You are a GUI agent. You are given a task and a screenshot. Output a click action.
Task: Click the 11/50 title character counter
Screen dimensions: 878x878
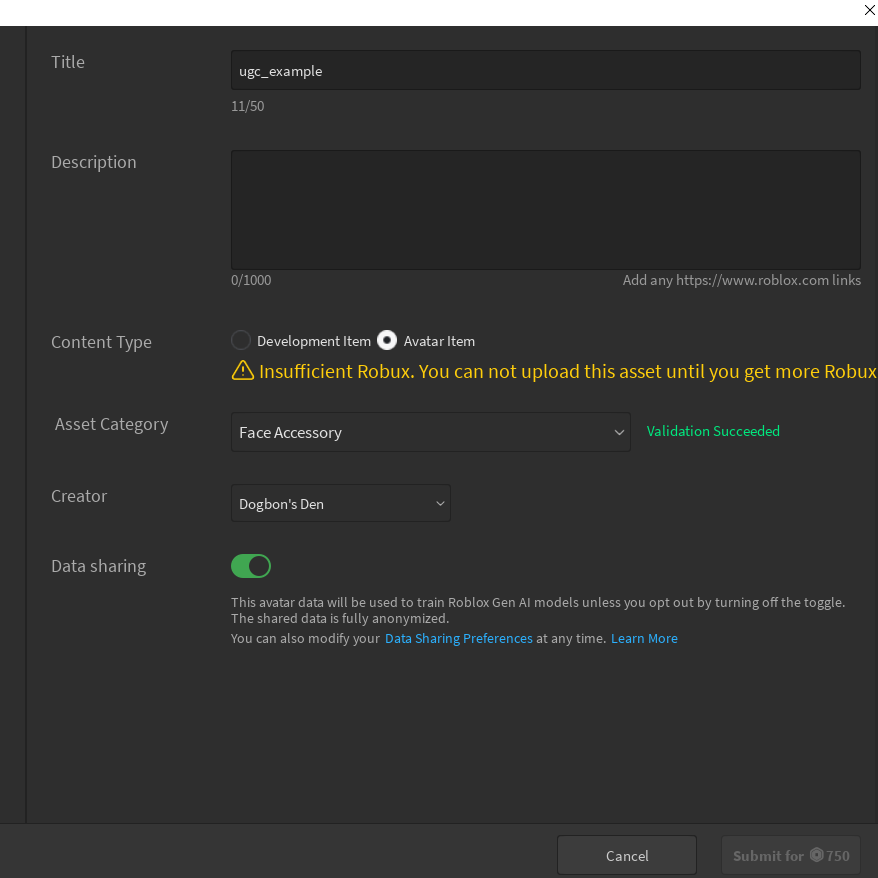pos(247,106)
